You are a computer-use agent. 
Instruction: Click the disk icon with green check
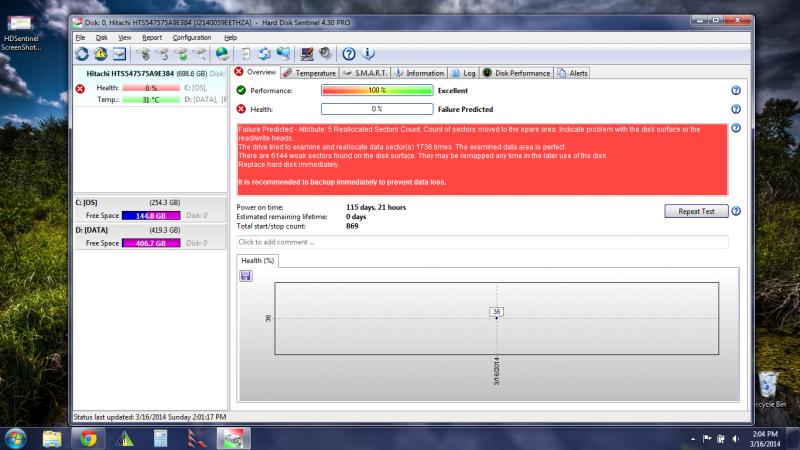[x=181, y=54]
